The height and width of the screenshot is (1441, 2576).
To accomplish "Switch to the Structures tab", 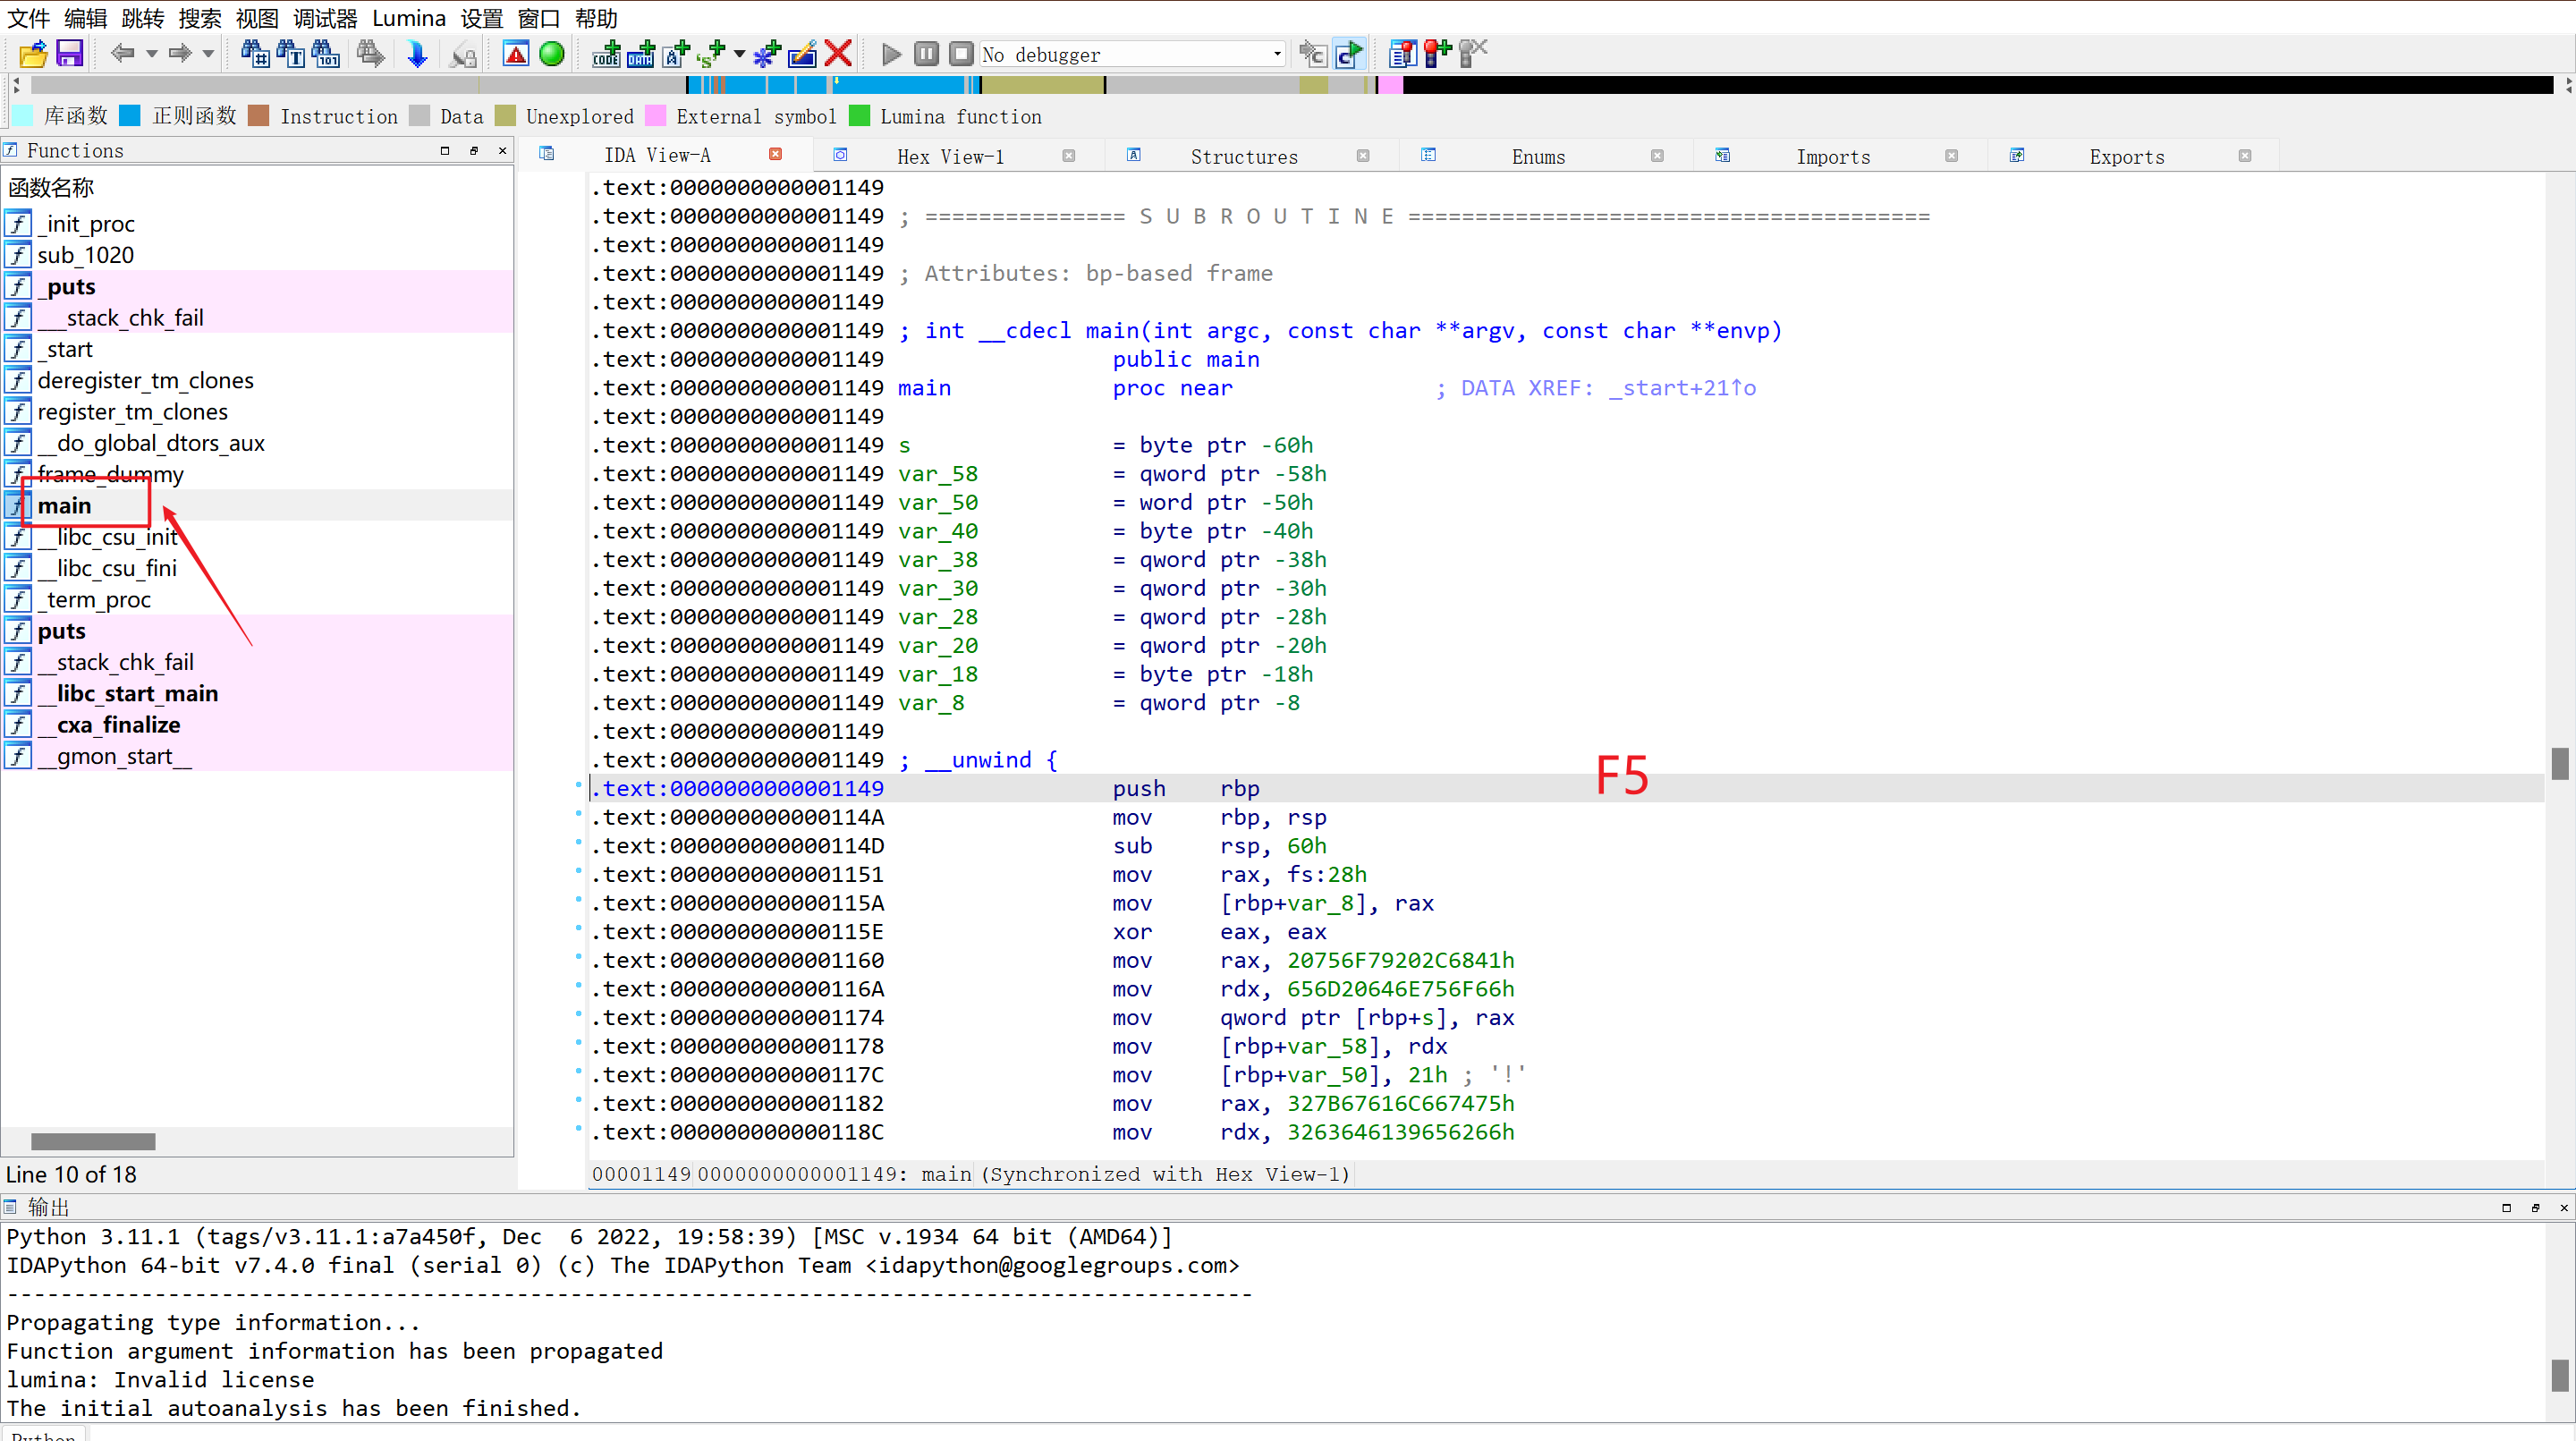I will [1244, 156].
